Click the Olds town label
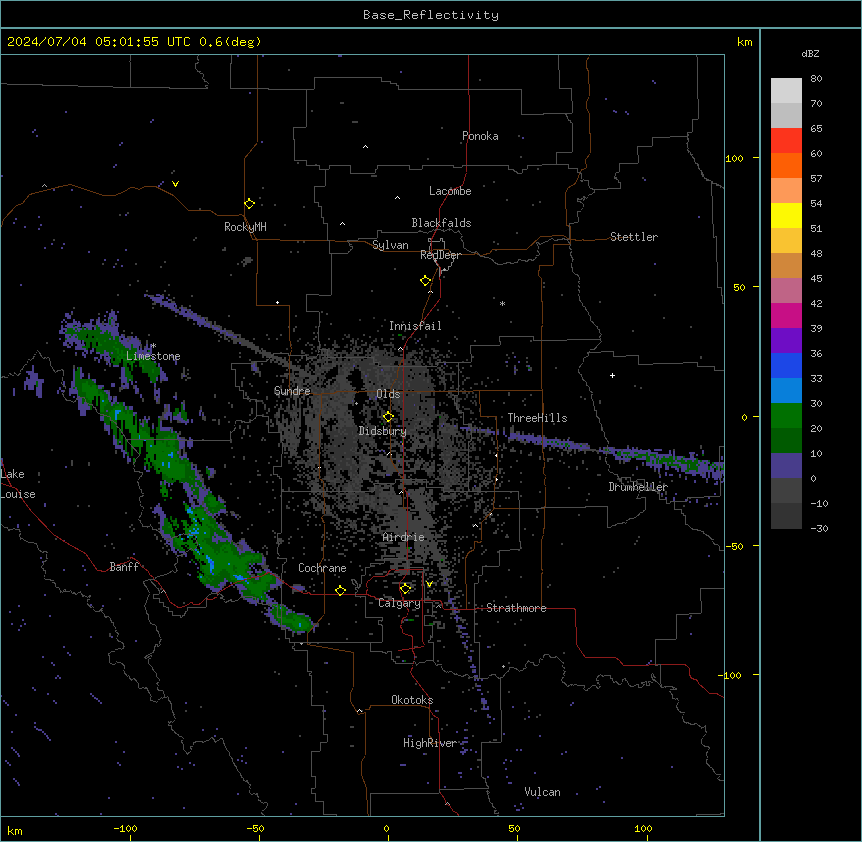This screenshot has height=842, width=862. [388, 394]
